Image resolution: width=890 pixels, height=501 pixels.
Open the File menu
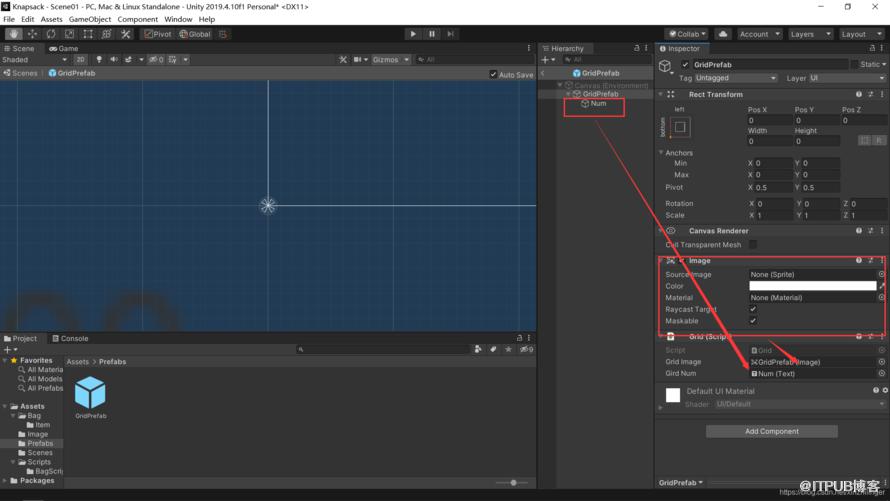(9, 19)
